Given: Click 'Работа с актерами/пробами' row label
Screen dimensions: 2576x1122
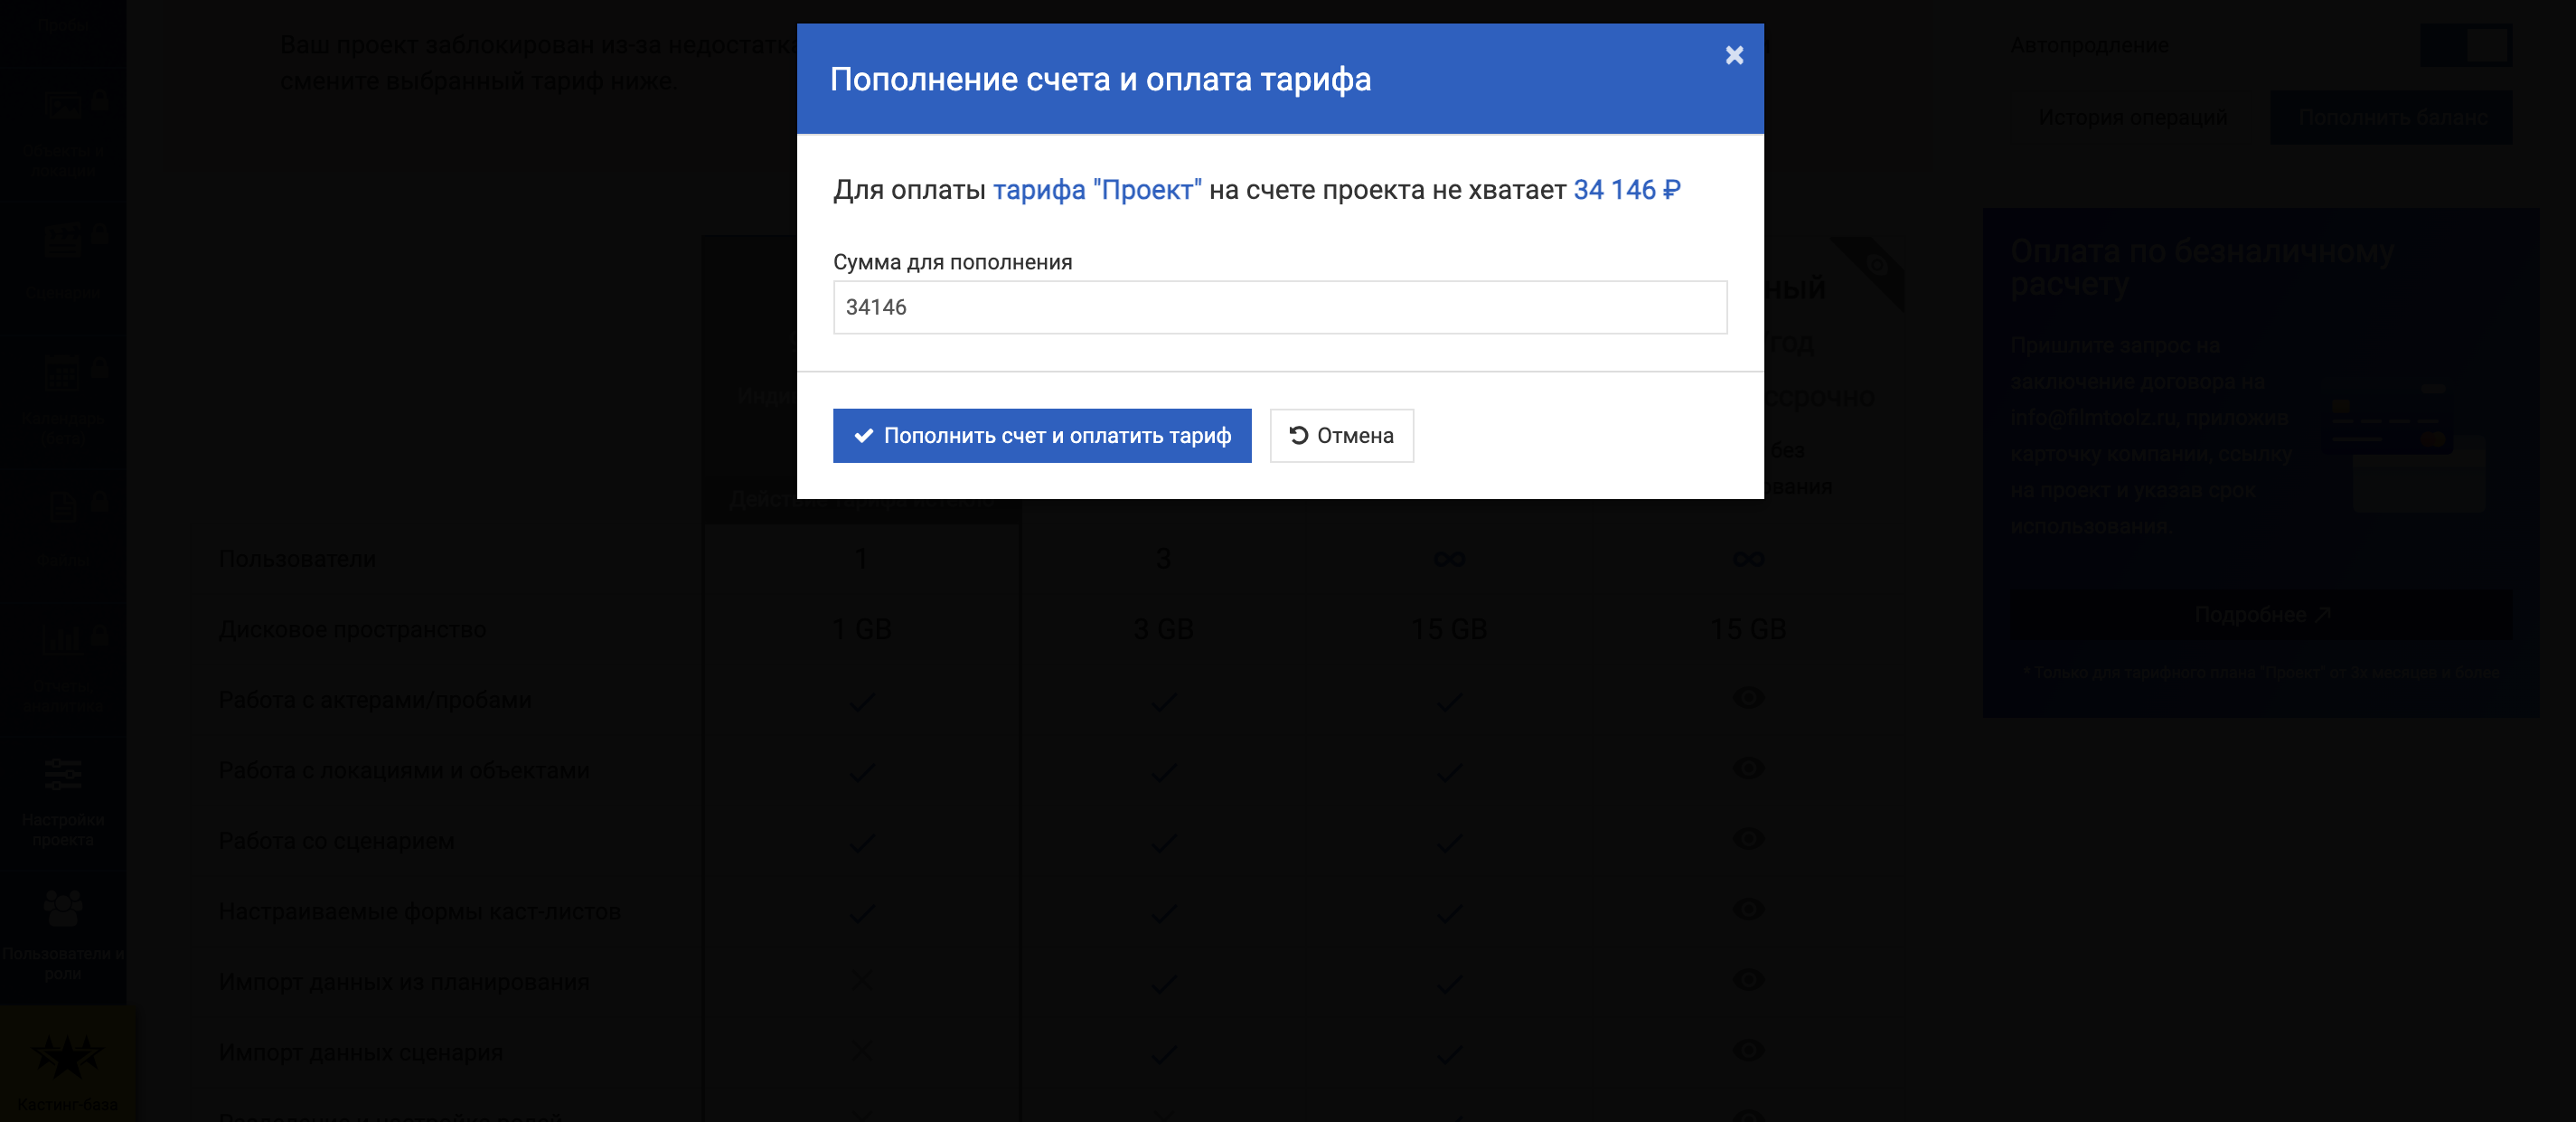Looking at the screenshot, I should (x=375, y=700).
